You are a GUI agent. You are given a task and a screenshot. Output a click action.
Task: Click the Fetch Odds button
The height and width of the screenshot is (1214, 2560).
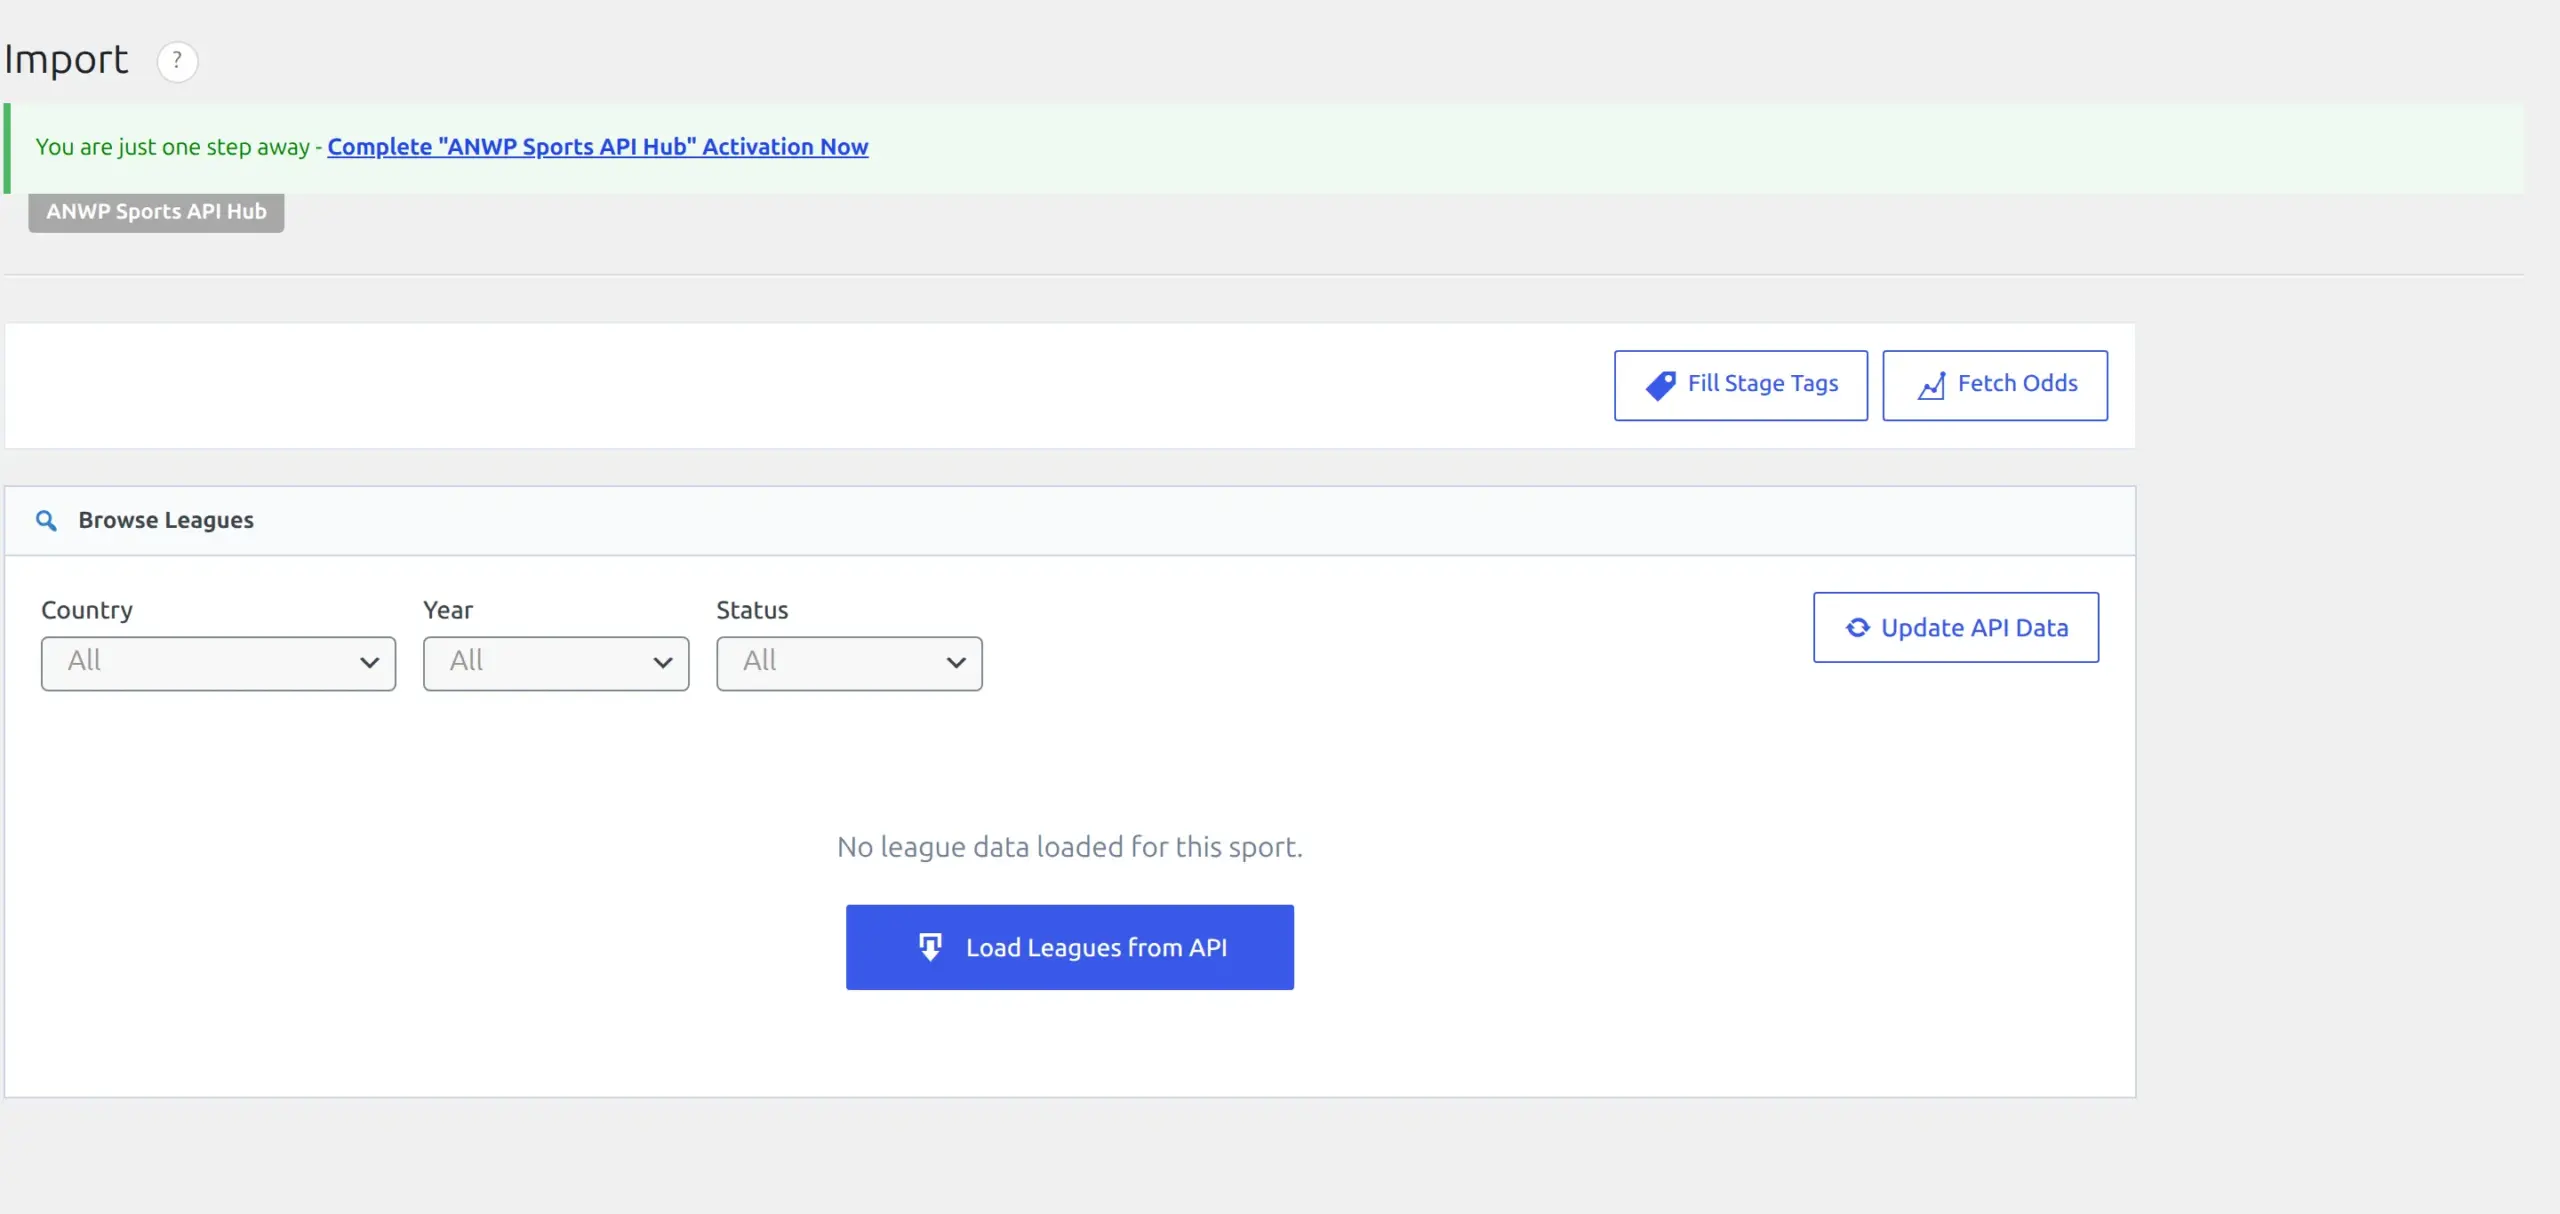tap(1994, 385)
